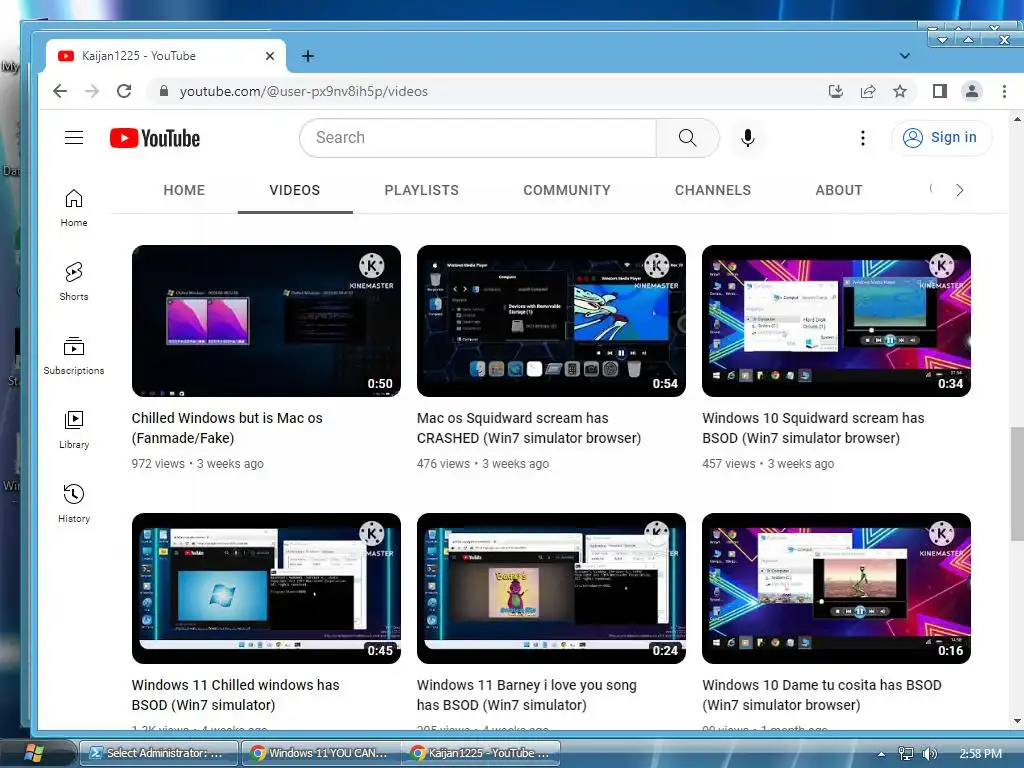Click the address bar URL
The width and height of the screenshot is (1024, 768).
coord(304,91)
